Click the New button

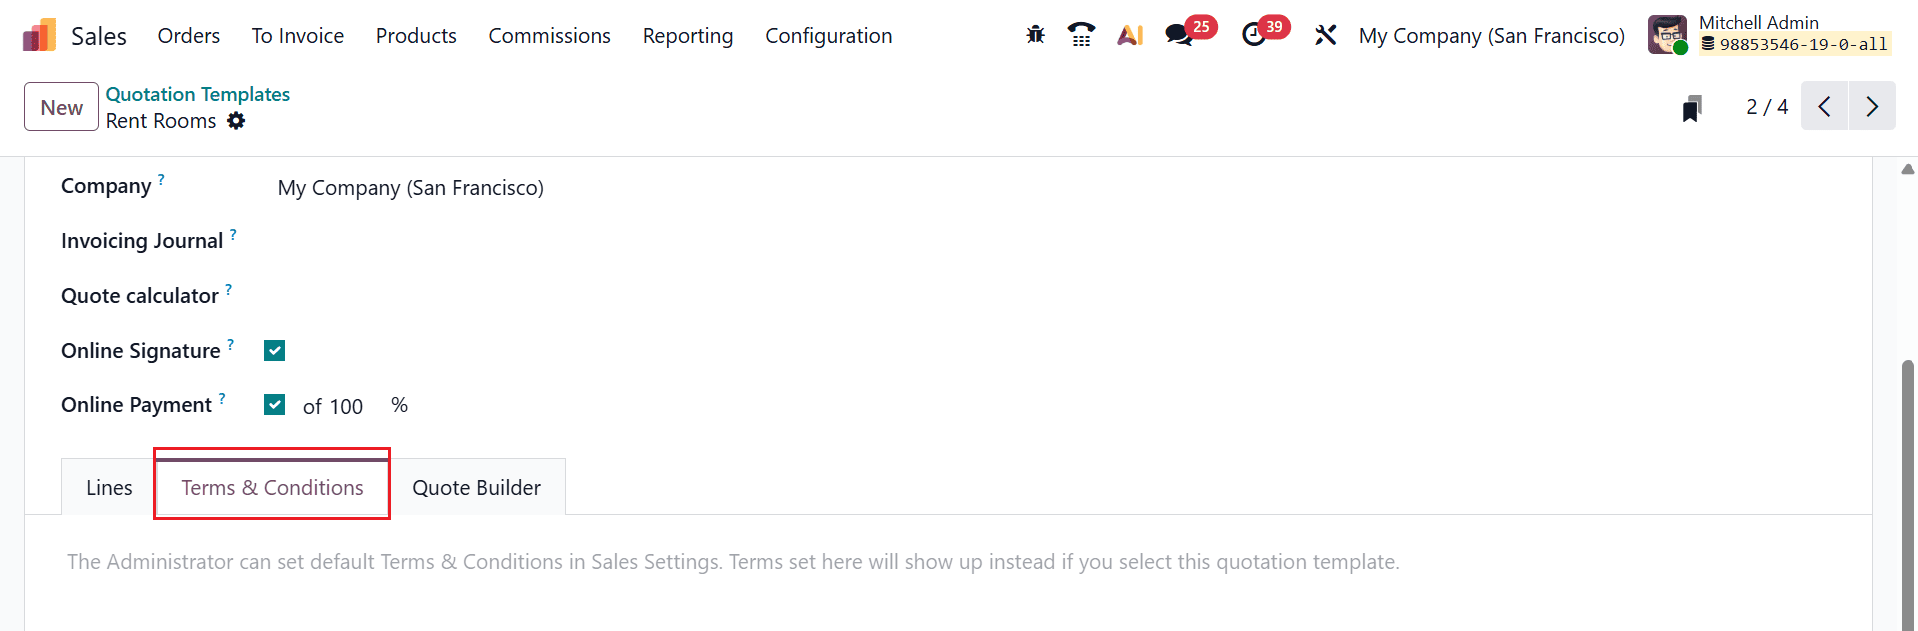(60, 106)
